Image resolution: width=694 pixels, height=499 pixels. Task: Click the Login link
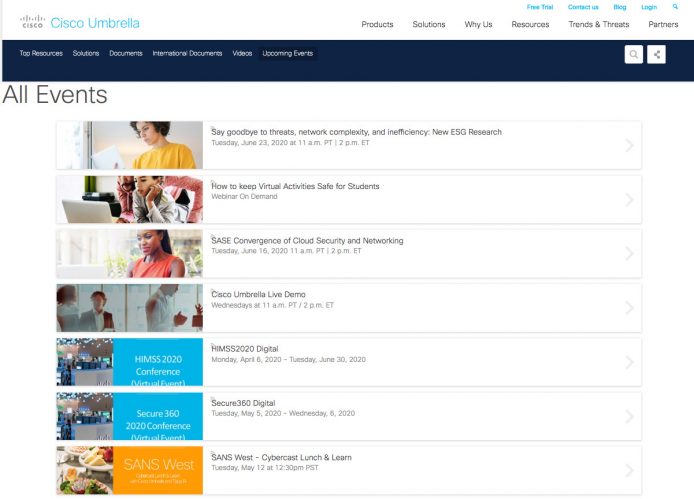click(x=649, y=7)
